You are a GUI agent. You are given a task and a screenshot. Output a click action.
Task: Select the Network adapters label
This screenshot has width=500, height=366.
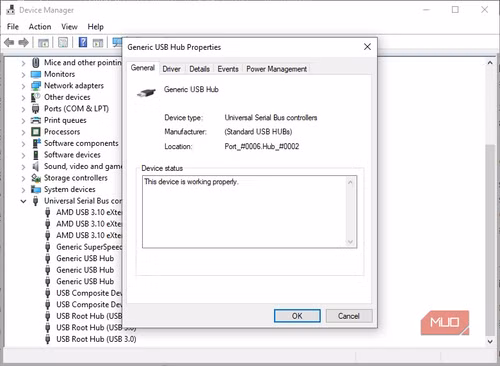pyautogui.click(x=74, y=86)
